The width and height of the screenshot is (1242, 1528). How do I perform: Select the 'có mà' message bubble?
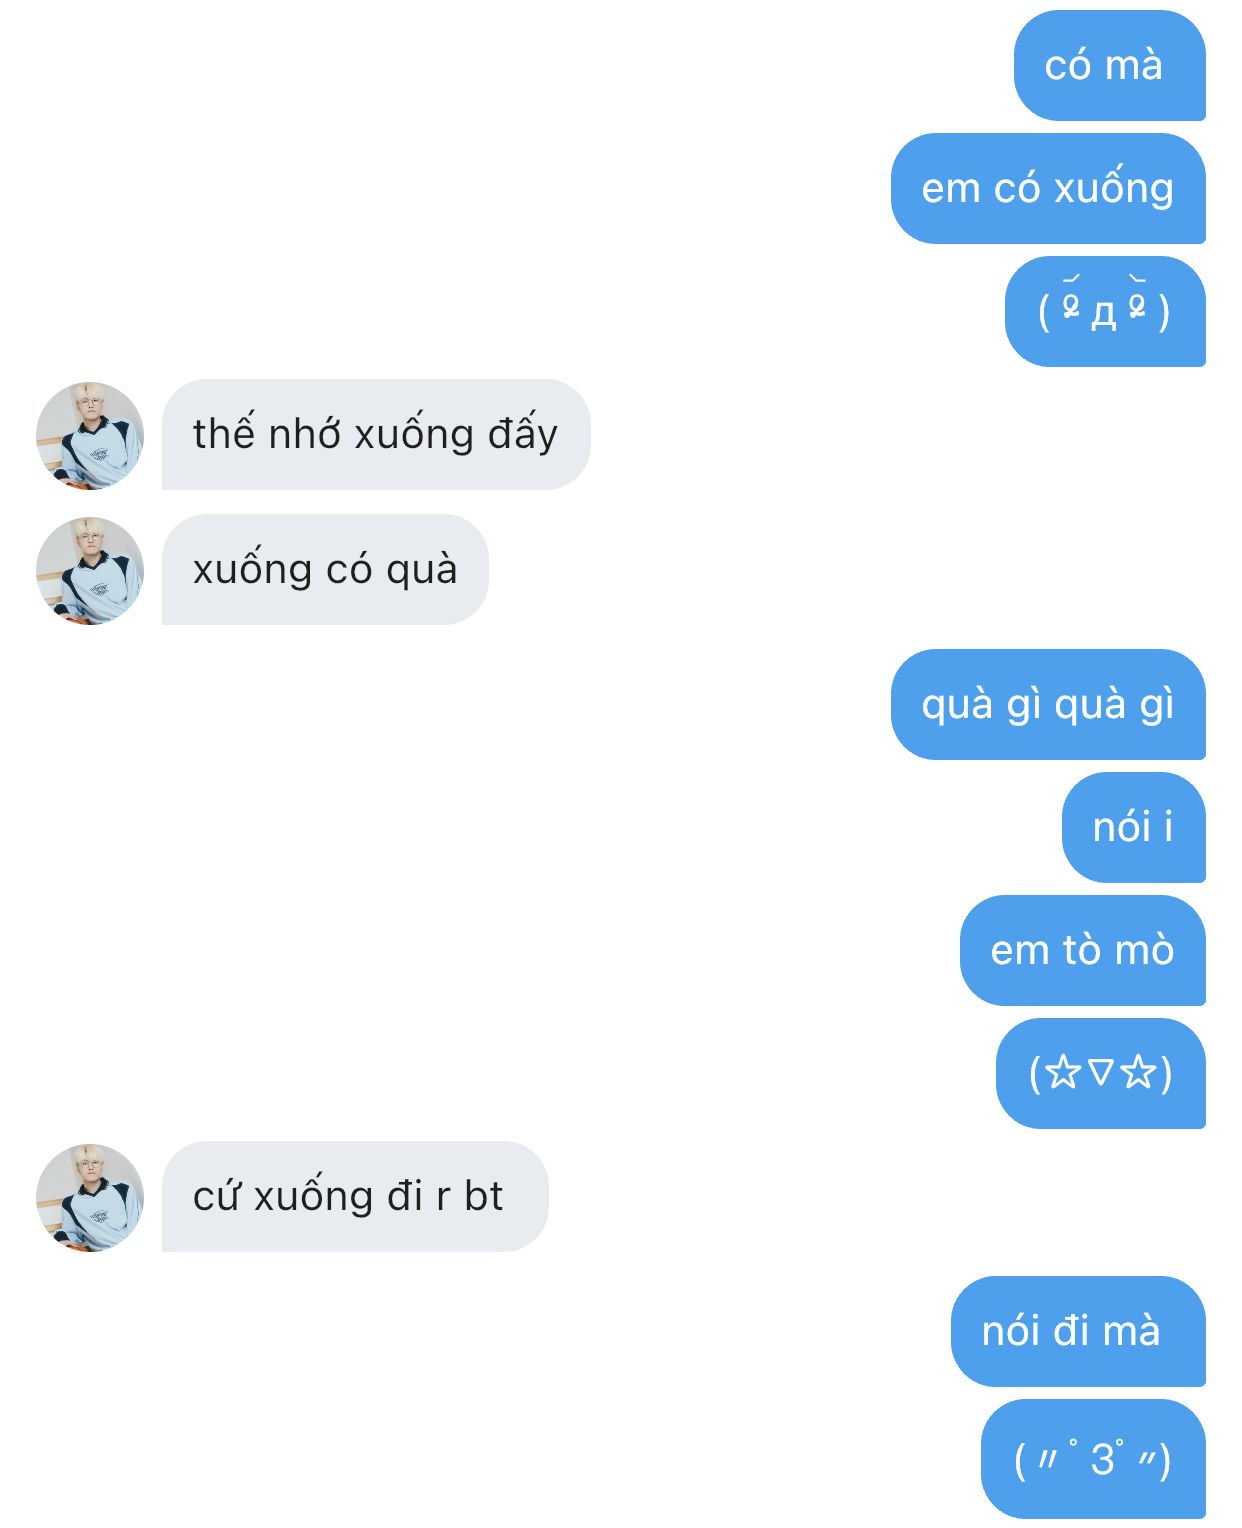click(1110, 66)
